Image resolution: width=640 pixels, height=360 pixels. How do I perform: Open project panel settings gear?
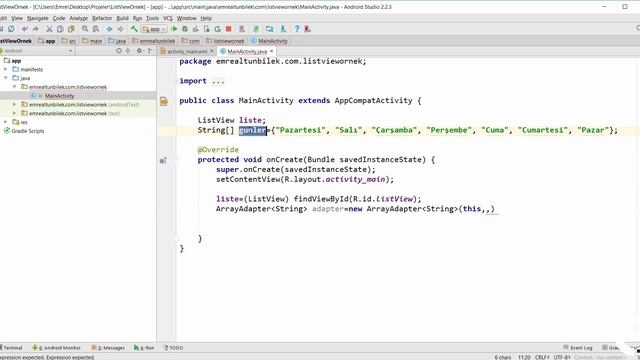coord(140,51)
